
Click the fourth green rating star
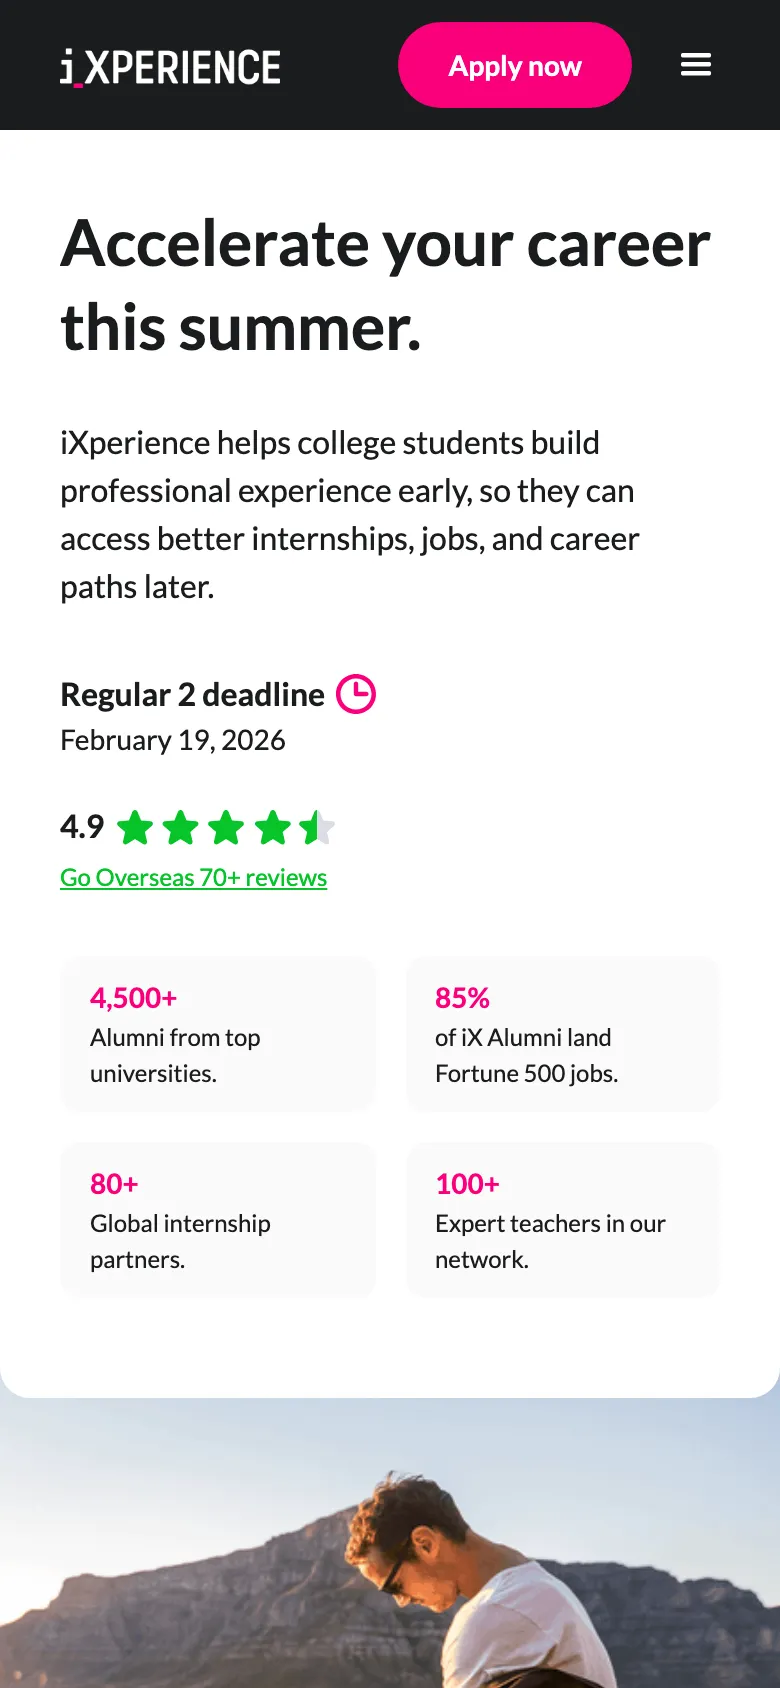[273, 828]
